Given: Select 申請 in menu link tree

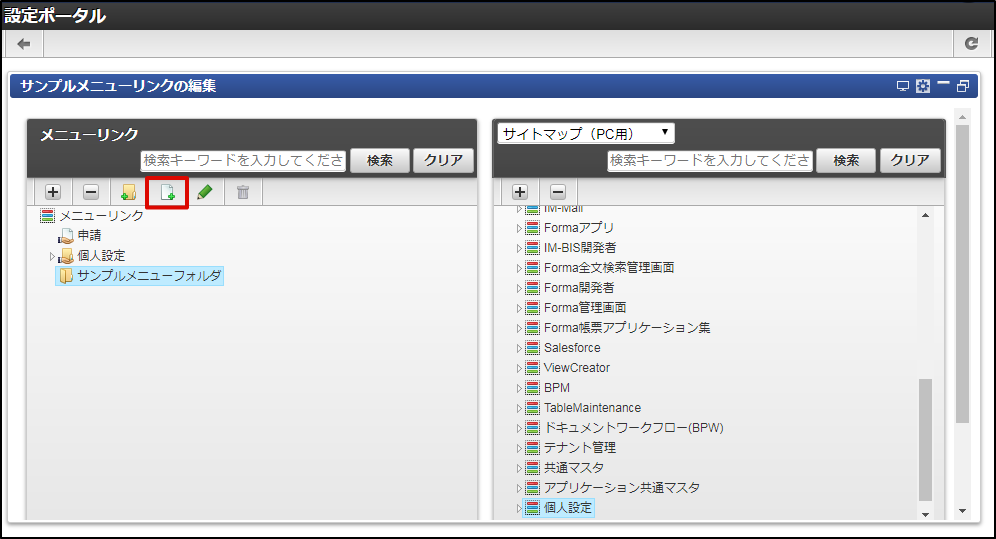Looking at the screenshot, I should pos(90,236).
